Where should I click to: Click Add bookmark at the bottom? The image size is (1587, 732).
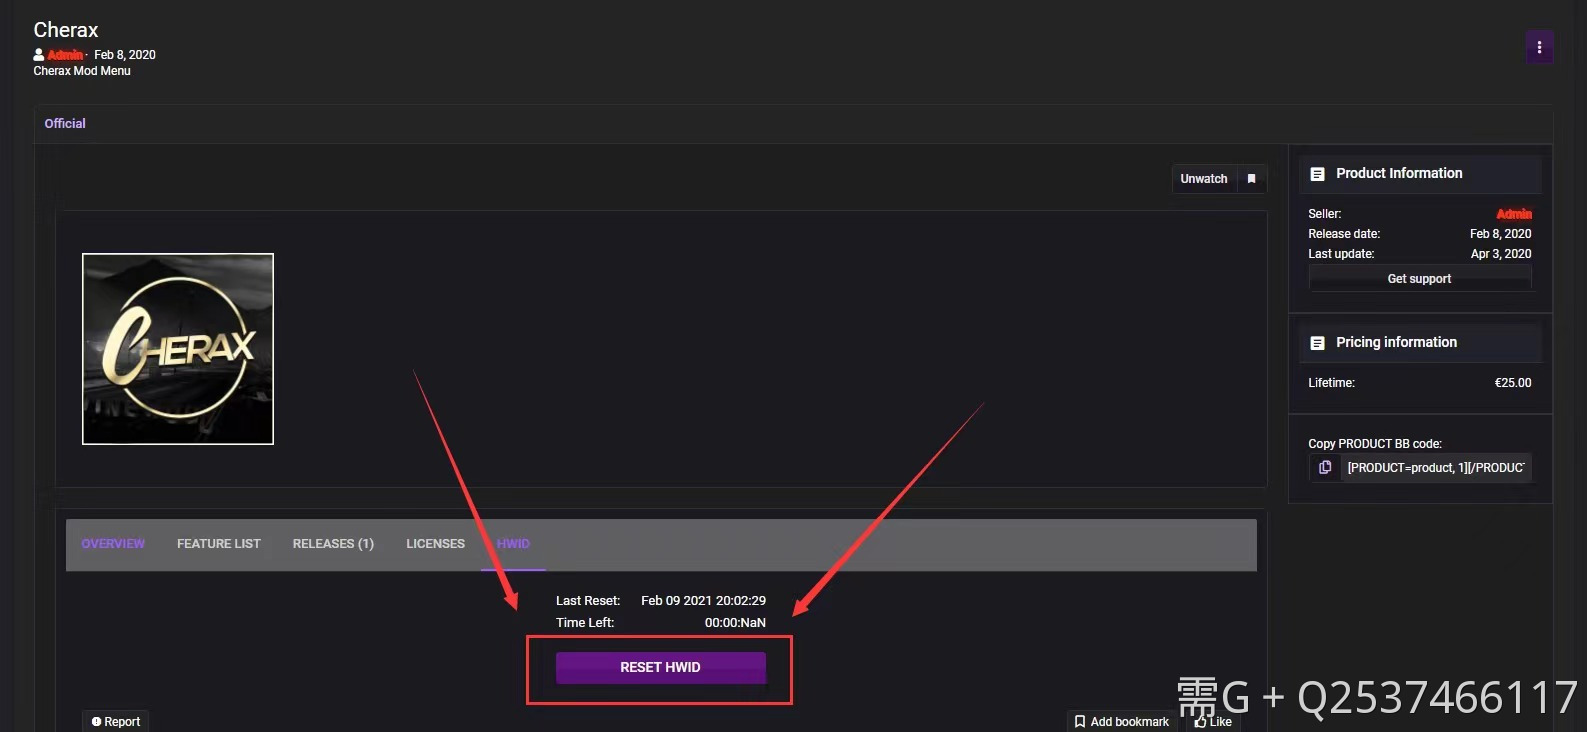1121,721
